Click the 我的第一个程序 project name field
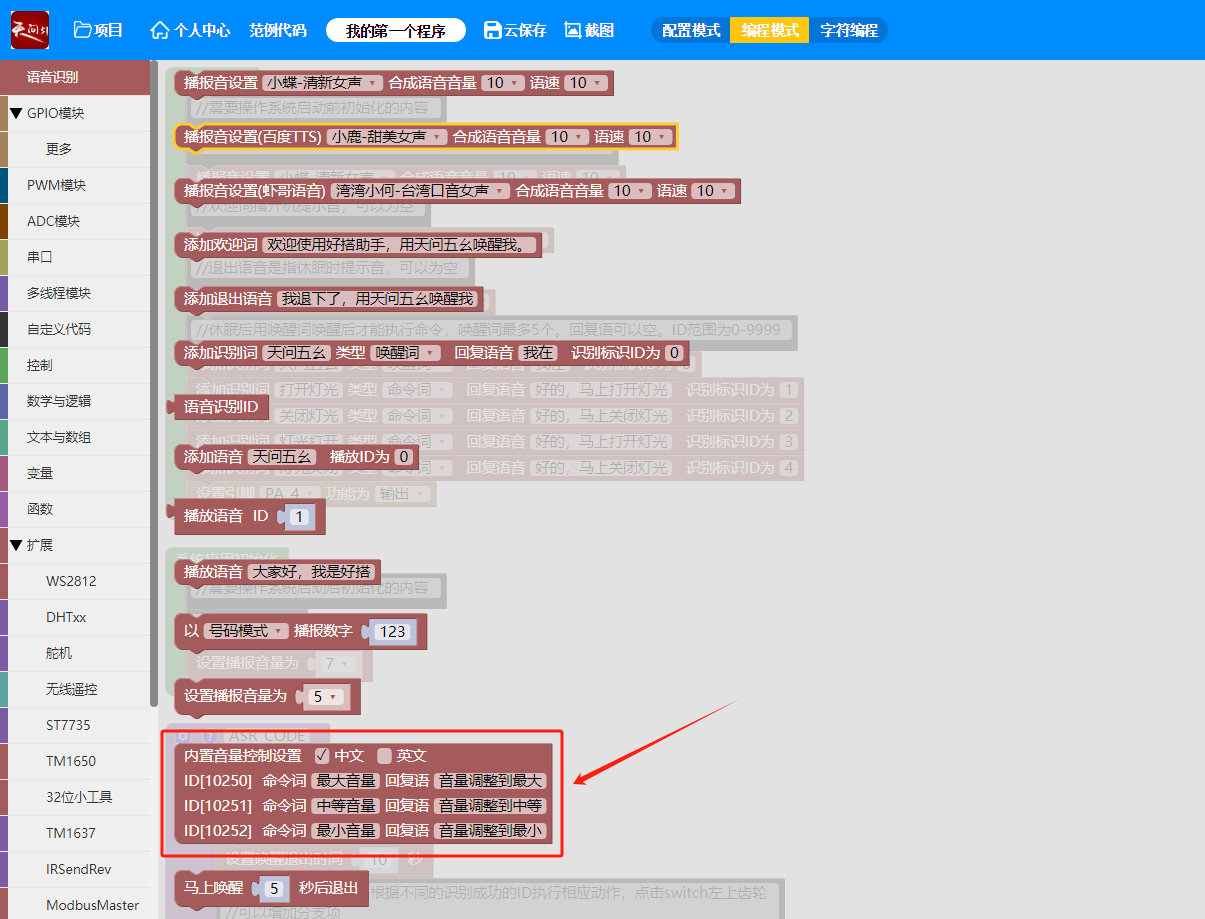1205x919 pixels. [396, 30]
